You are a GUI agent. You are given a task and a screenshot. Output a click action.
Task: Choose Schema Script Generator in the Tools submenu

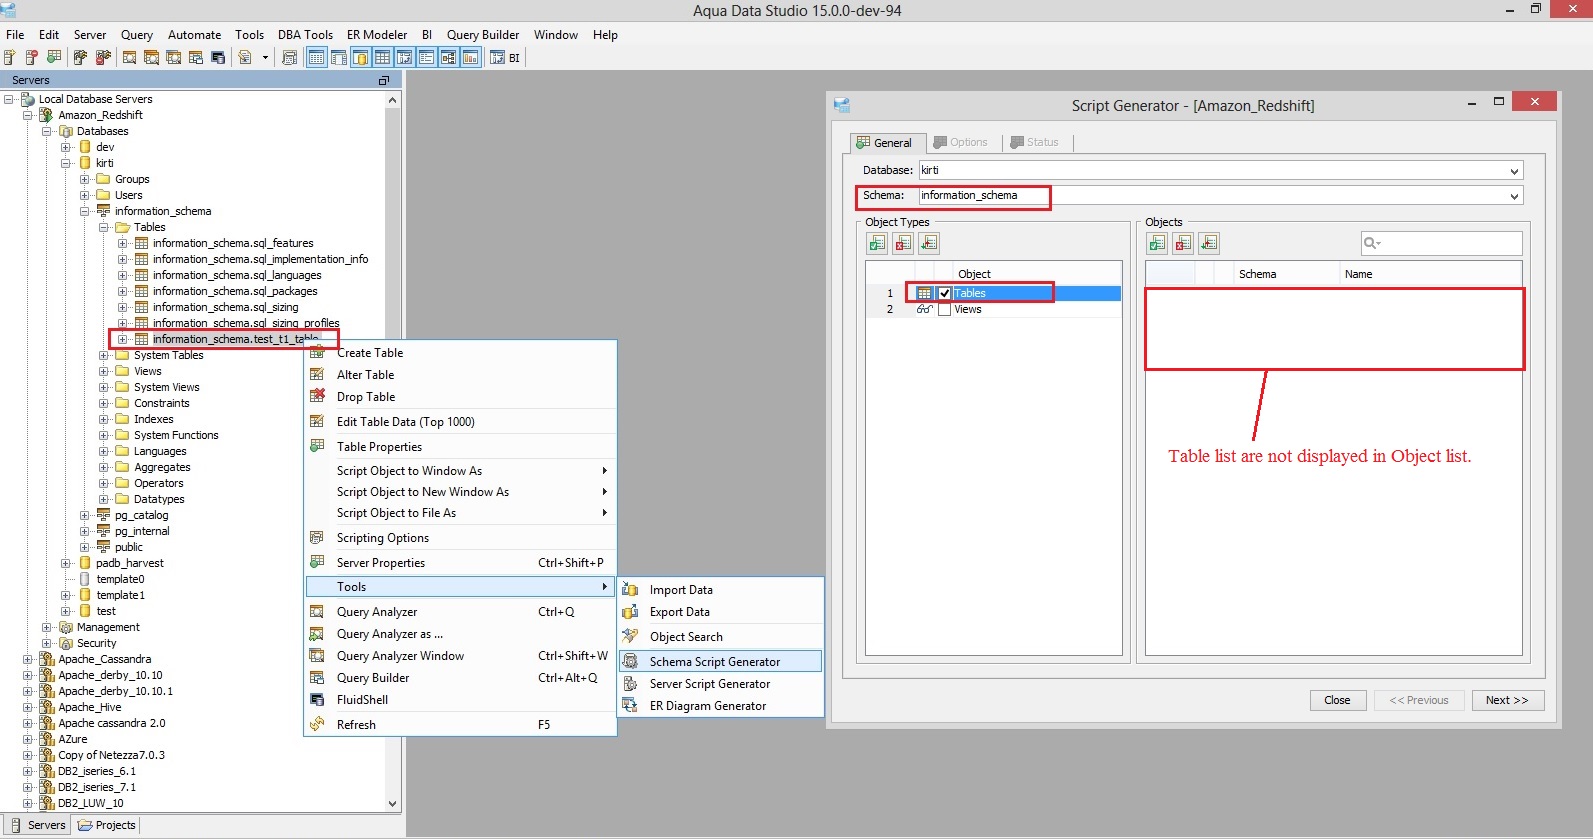tap(721, 661)
